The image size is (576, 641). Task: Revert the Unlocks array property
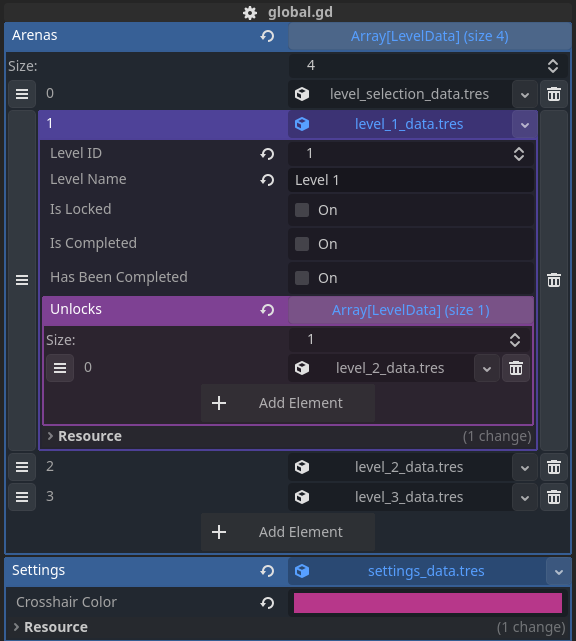click(267, 310)
